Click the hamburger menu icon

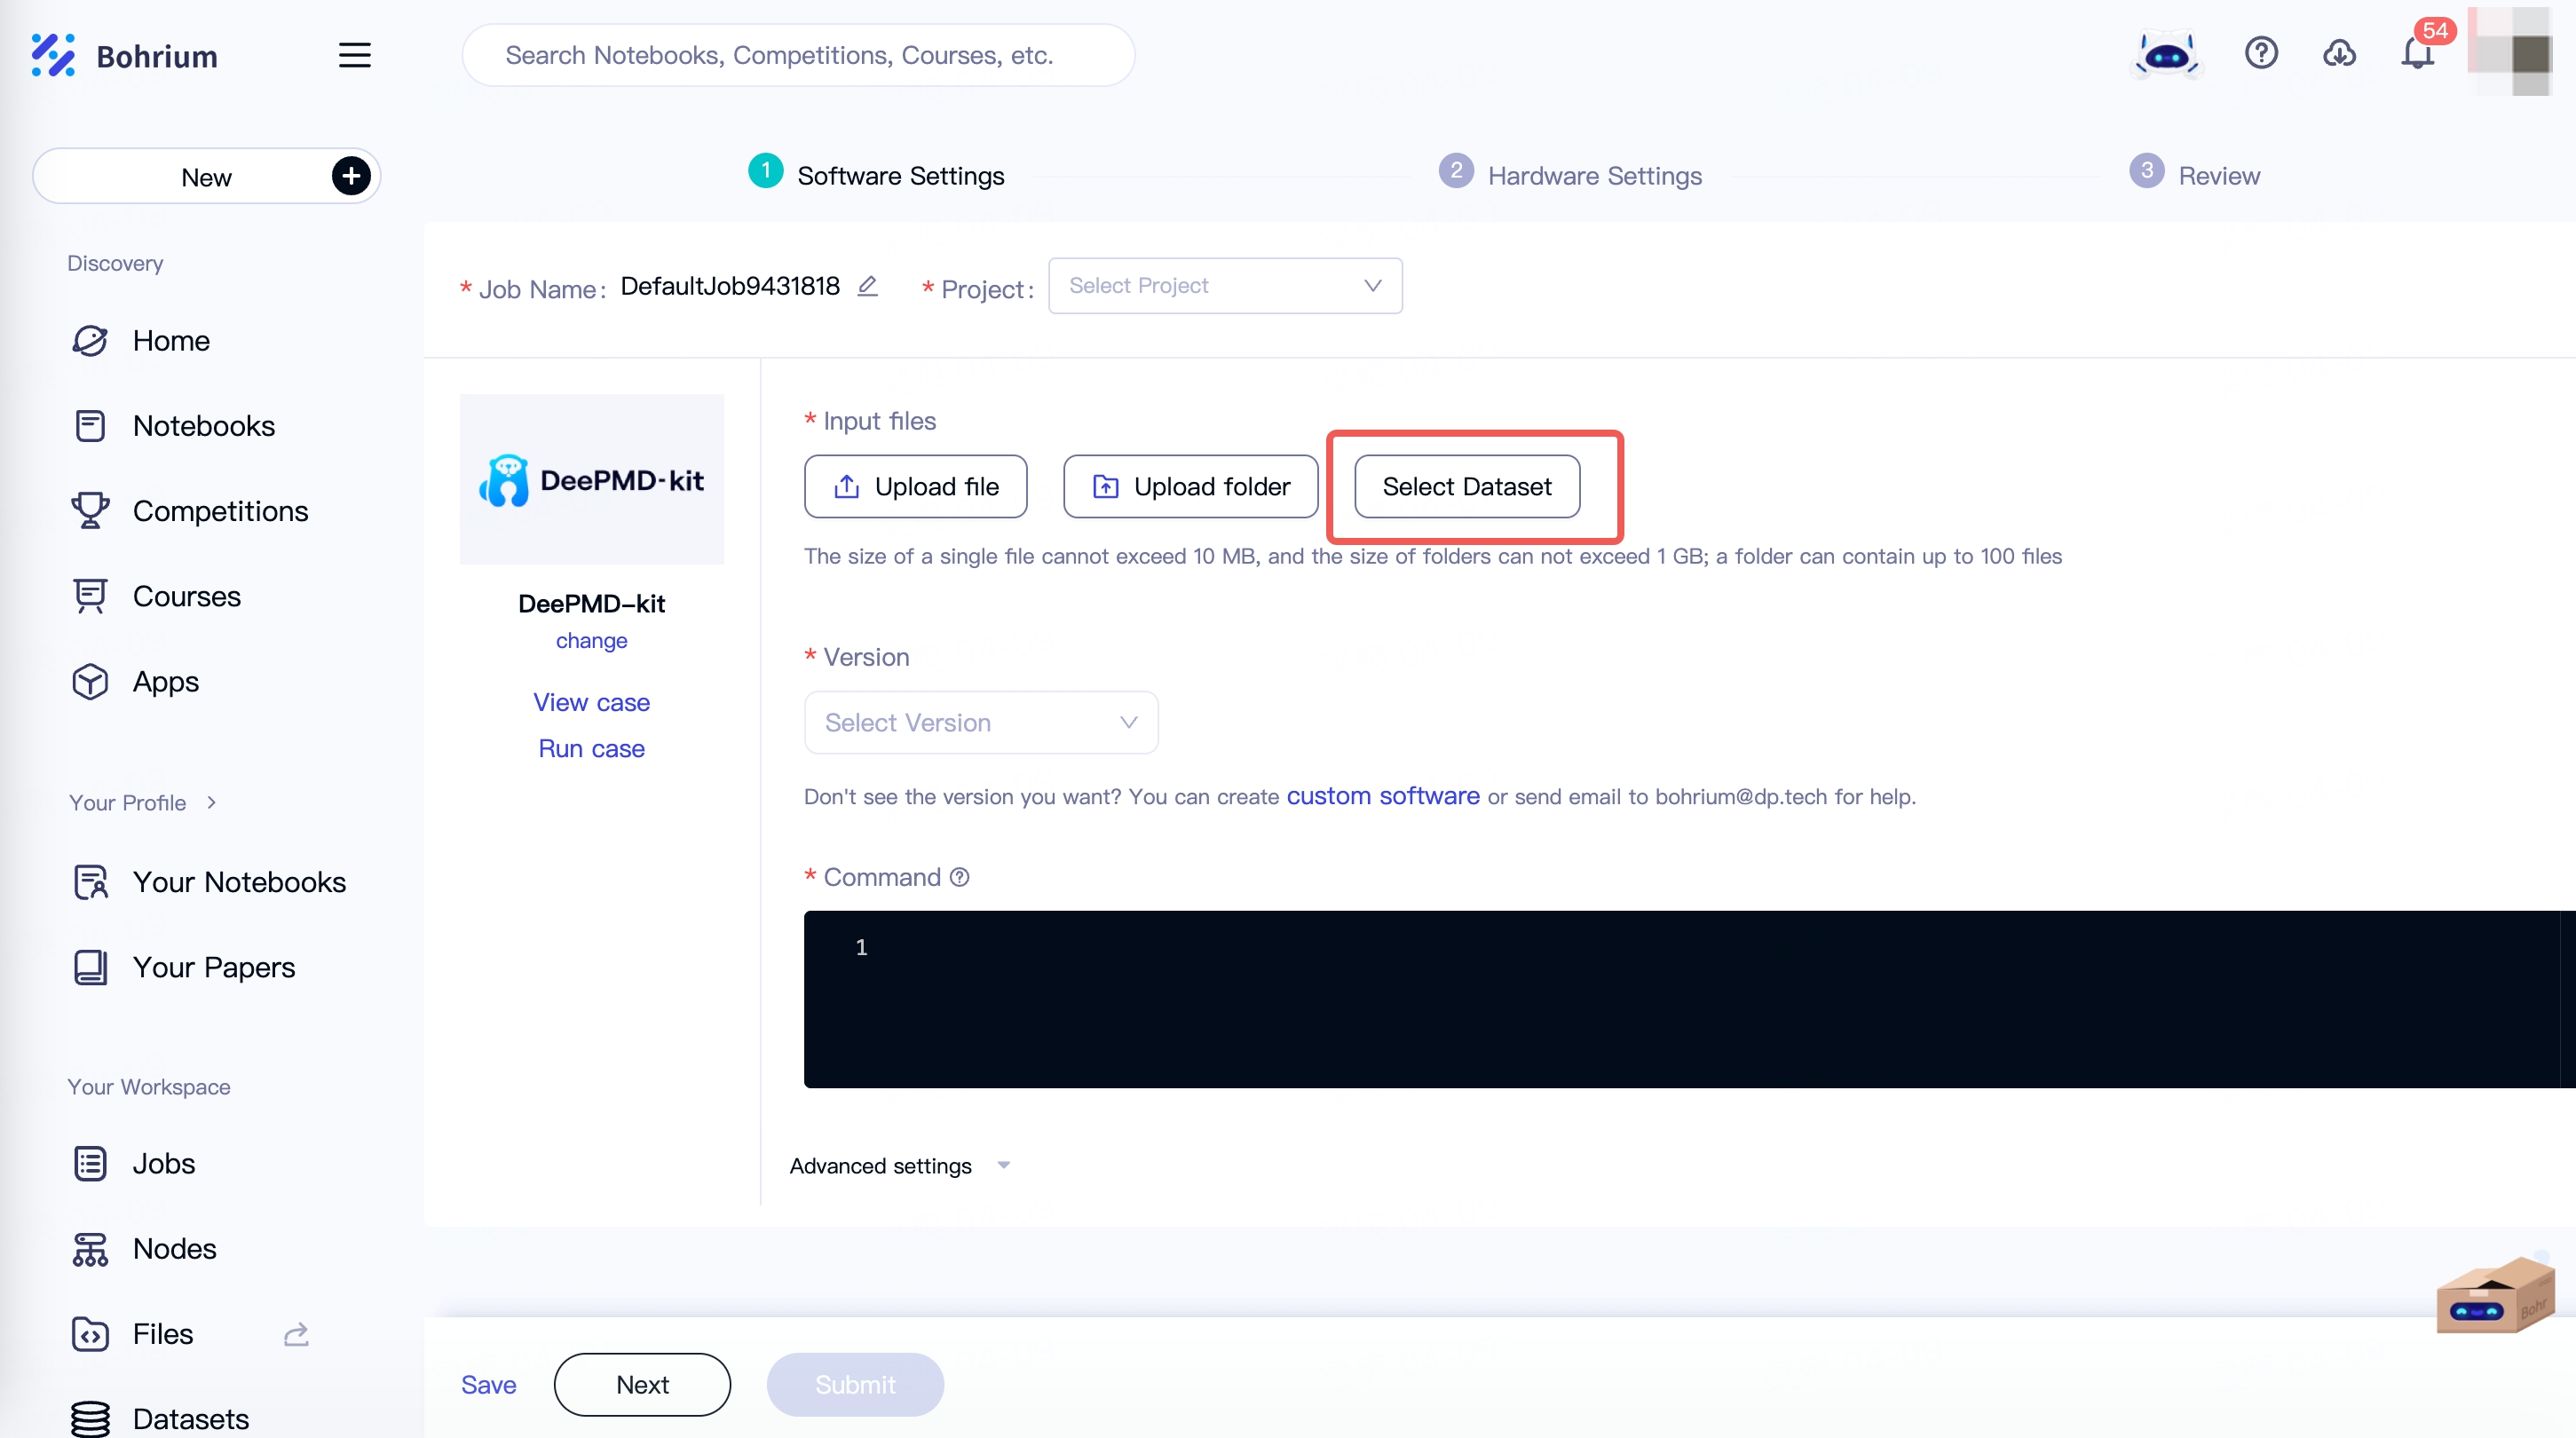click(x=352, y=55)
